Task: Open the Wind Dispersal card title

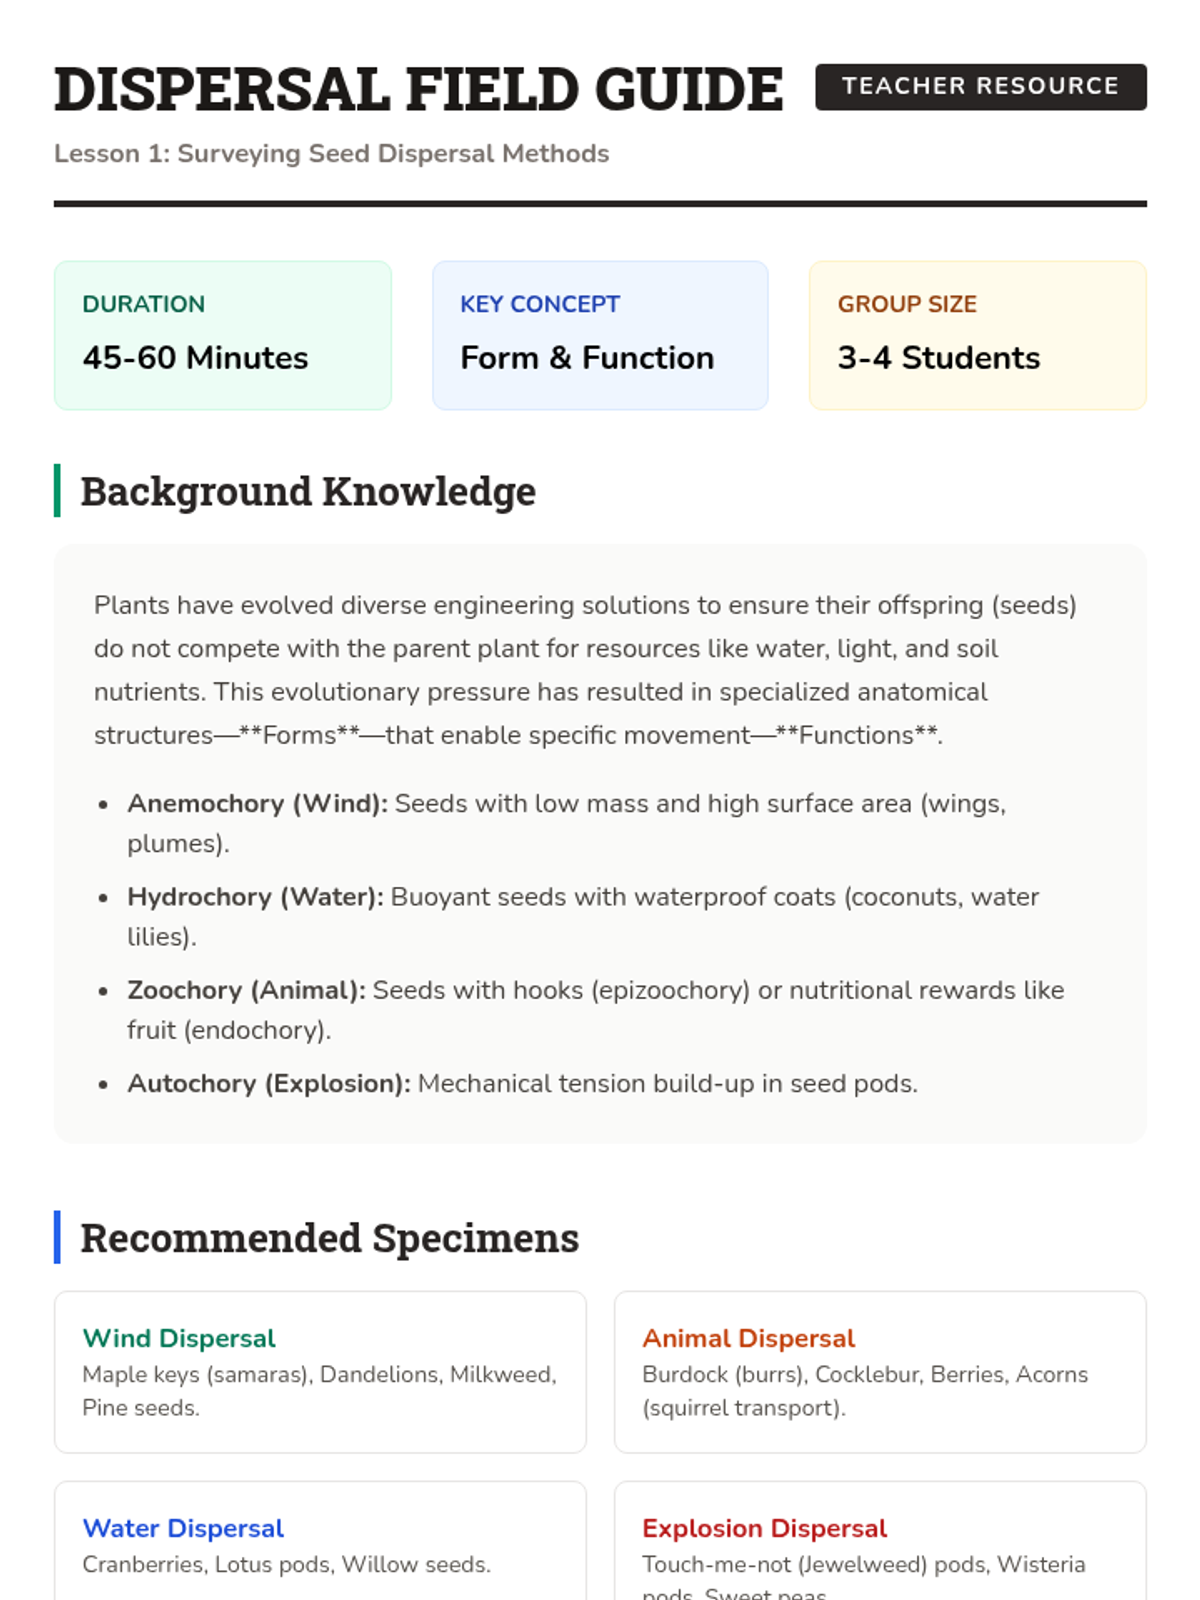Action: click(x=179, y=1338)
